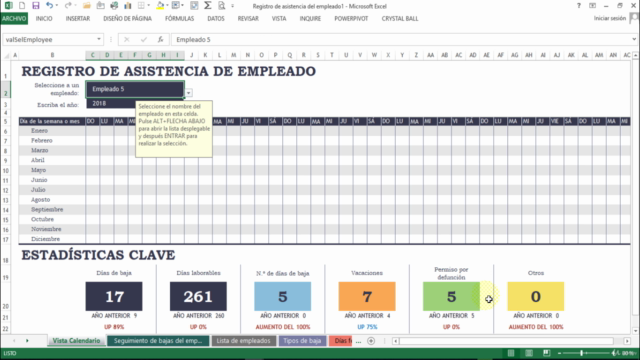Click Iniciar sesión link
Viewport: 640px width, 360px height.
coord(610,18)
